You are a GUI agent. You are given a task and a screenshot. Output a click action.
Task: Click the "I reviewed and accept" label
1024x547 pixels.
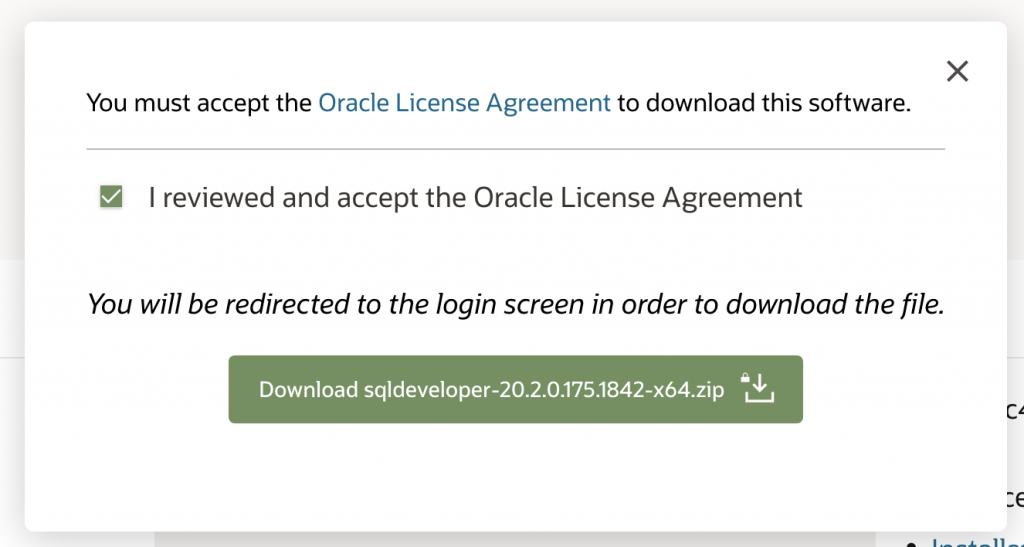click(x=285, y=197)
